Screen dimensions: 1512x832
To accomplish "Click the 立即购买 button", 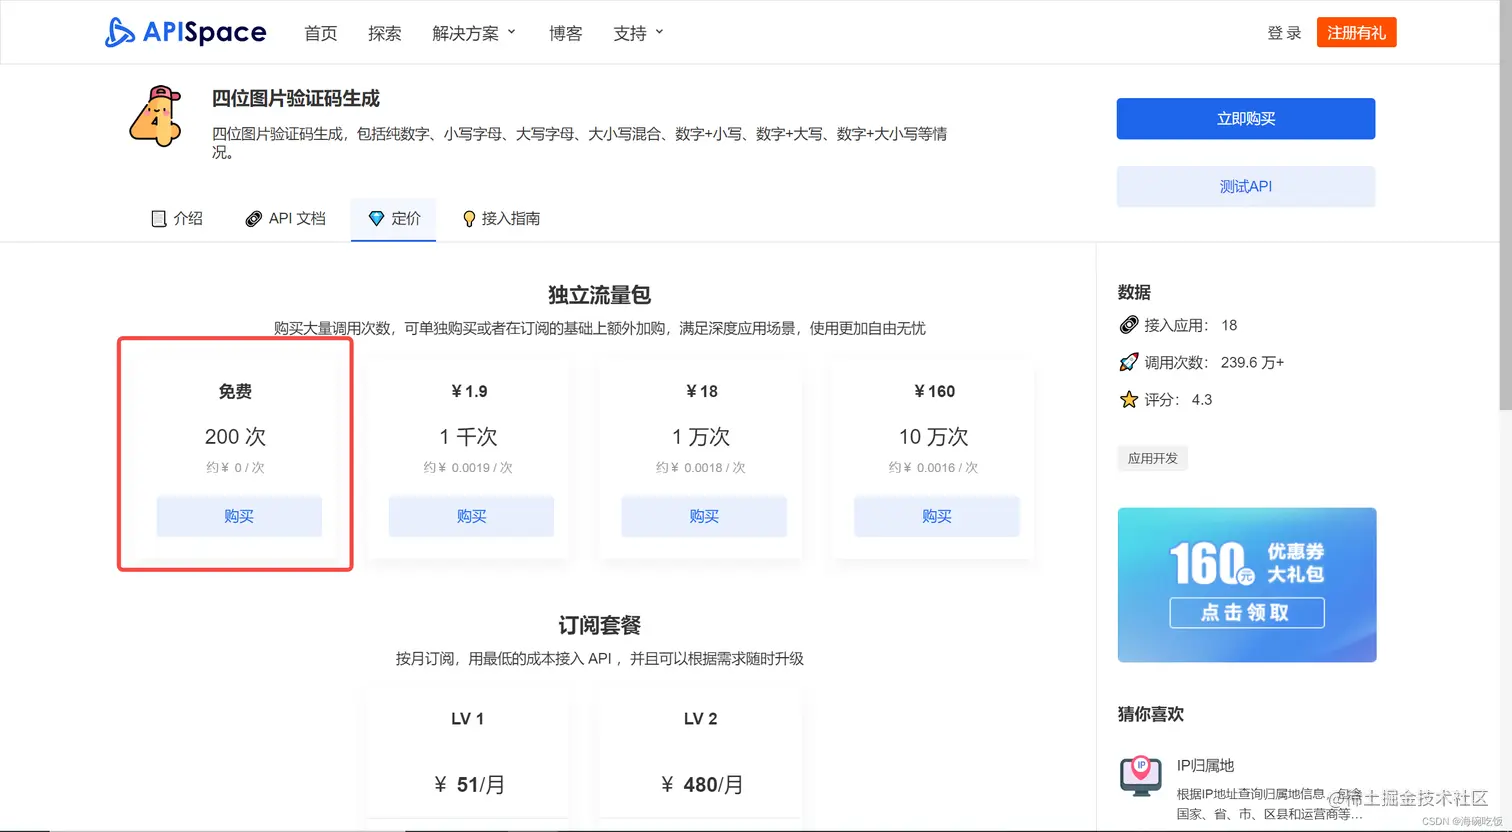I will click(1245, 118).
